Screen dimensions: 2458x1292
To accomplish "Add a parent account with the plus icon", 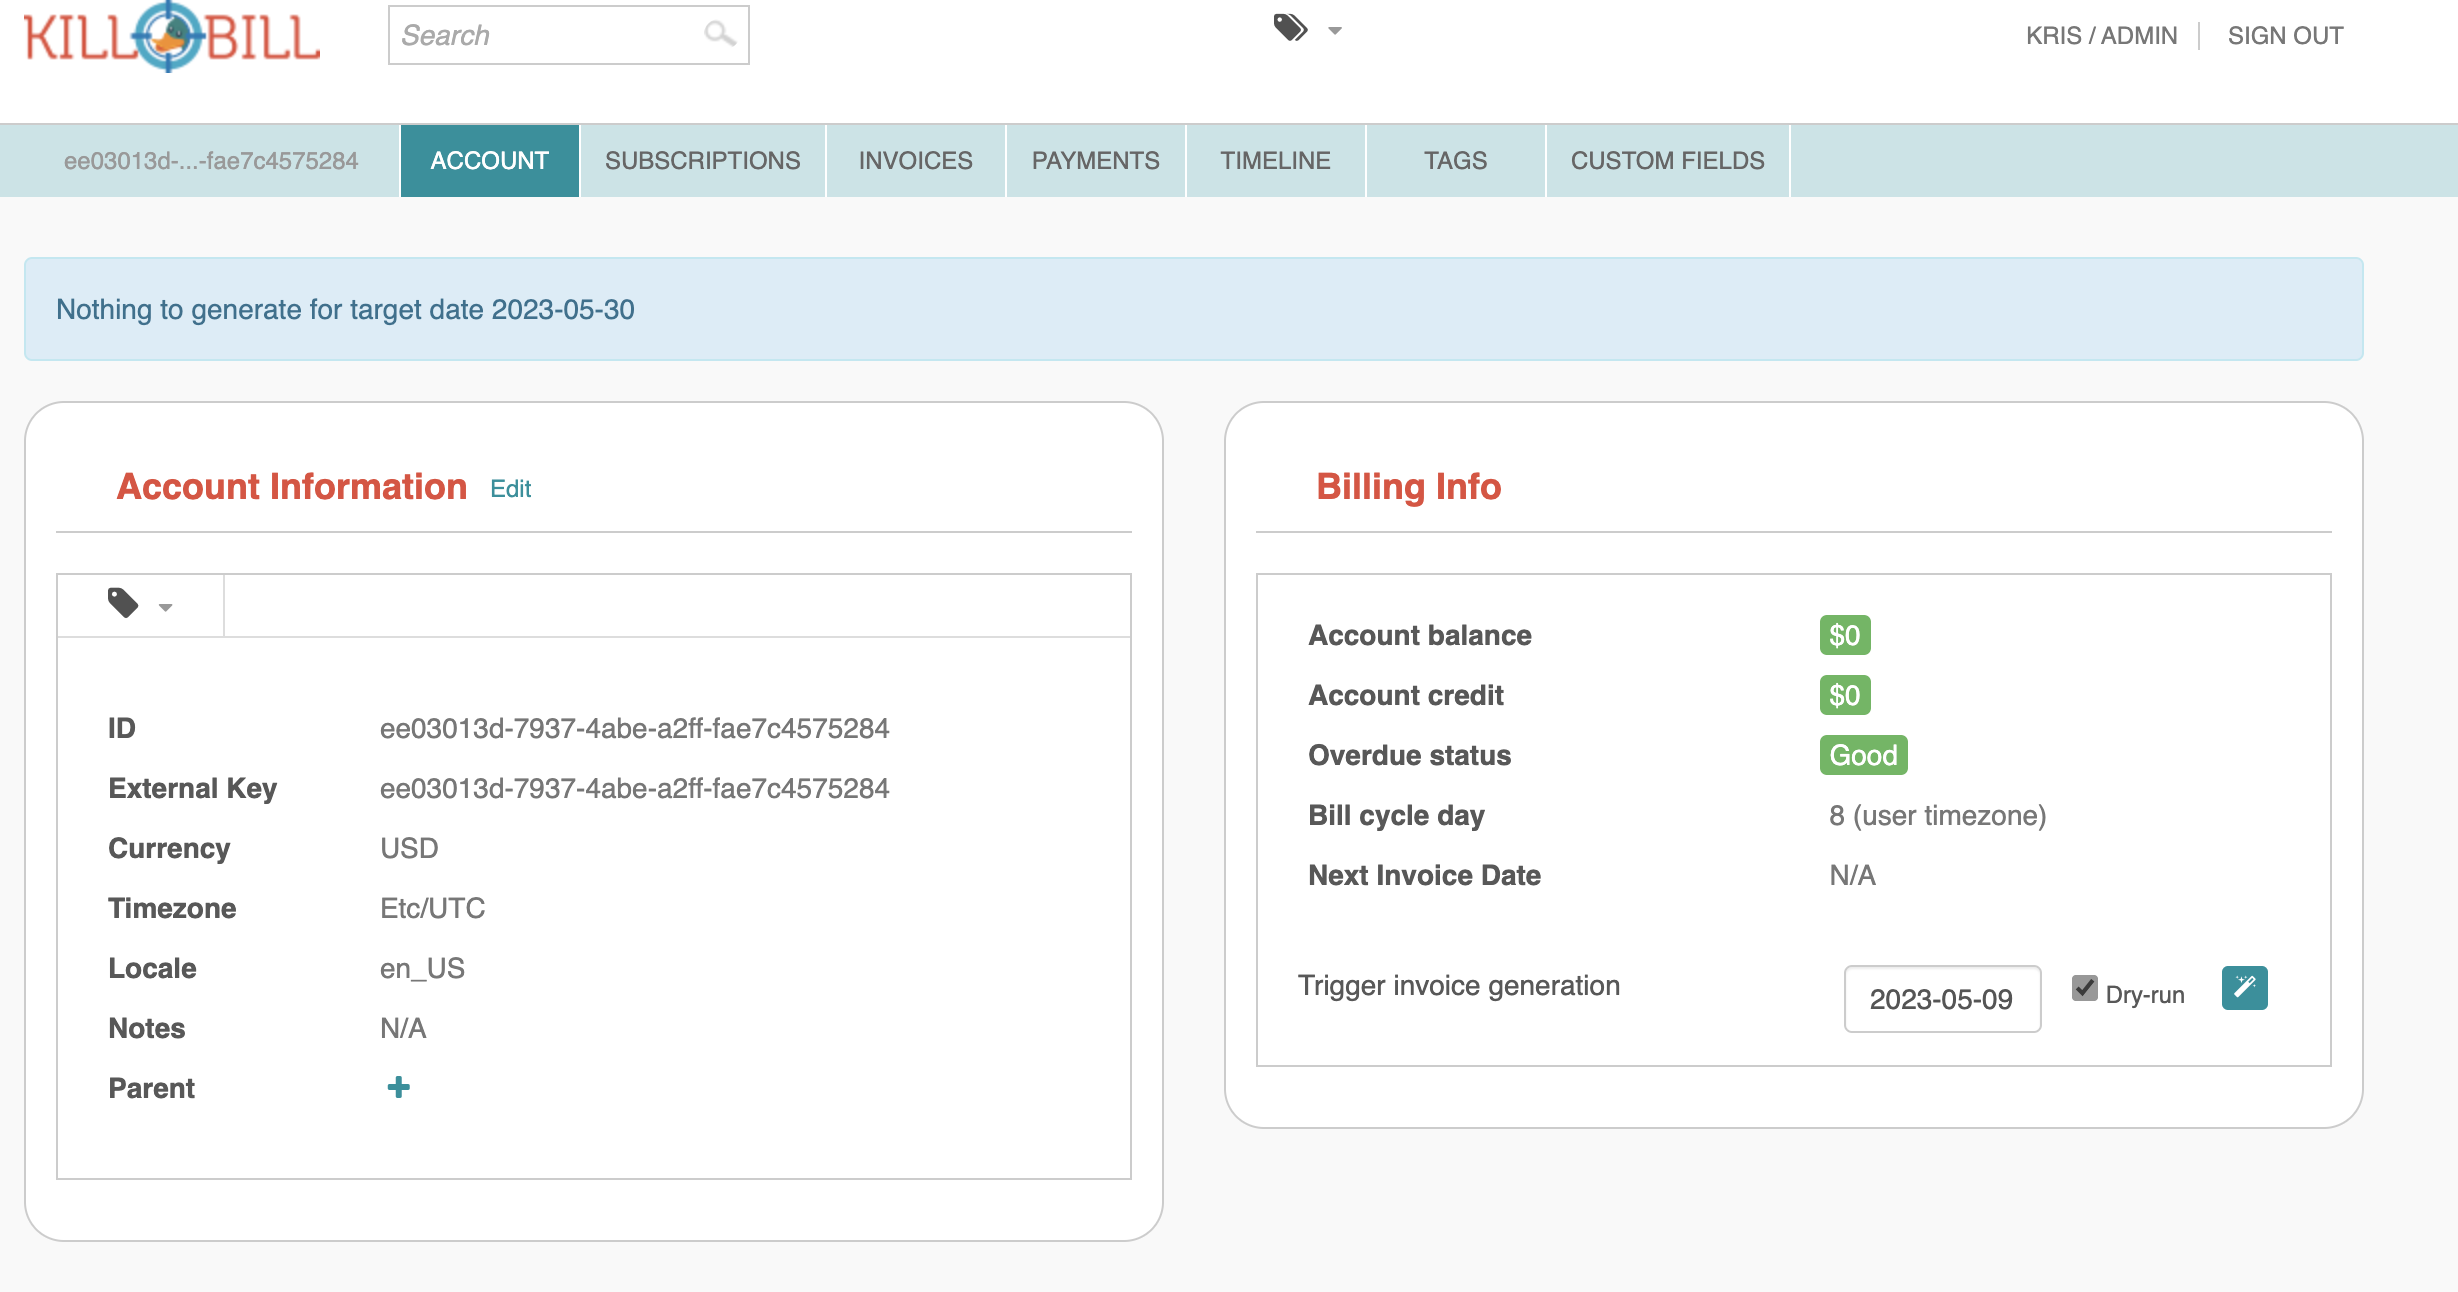I will [399, 1086].
